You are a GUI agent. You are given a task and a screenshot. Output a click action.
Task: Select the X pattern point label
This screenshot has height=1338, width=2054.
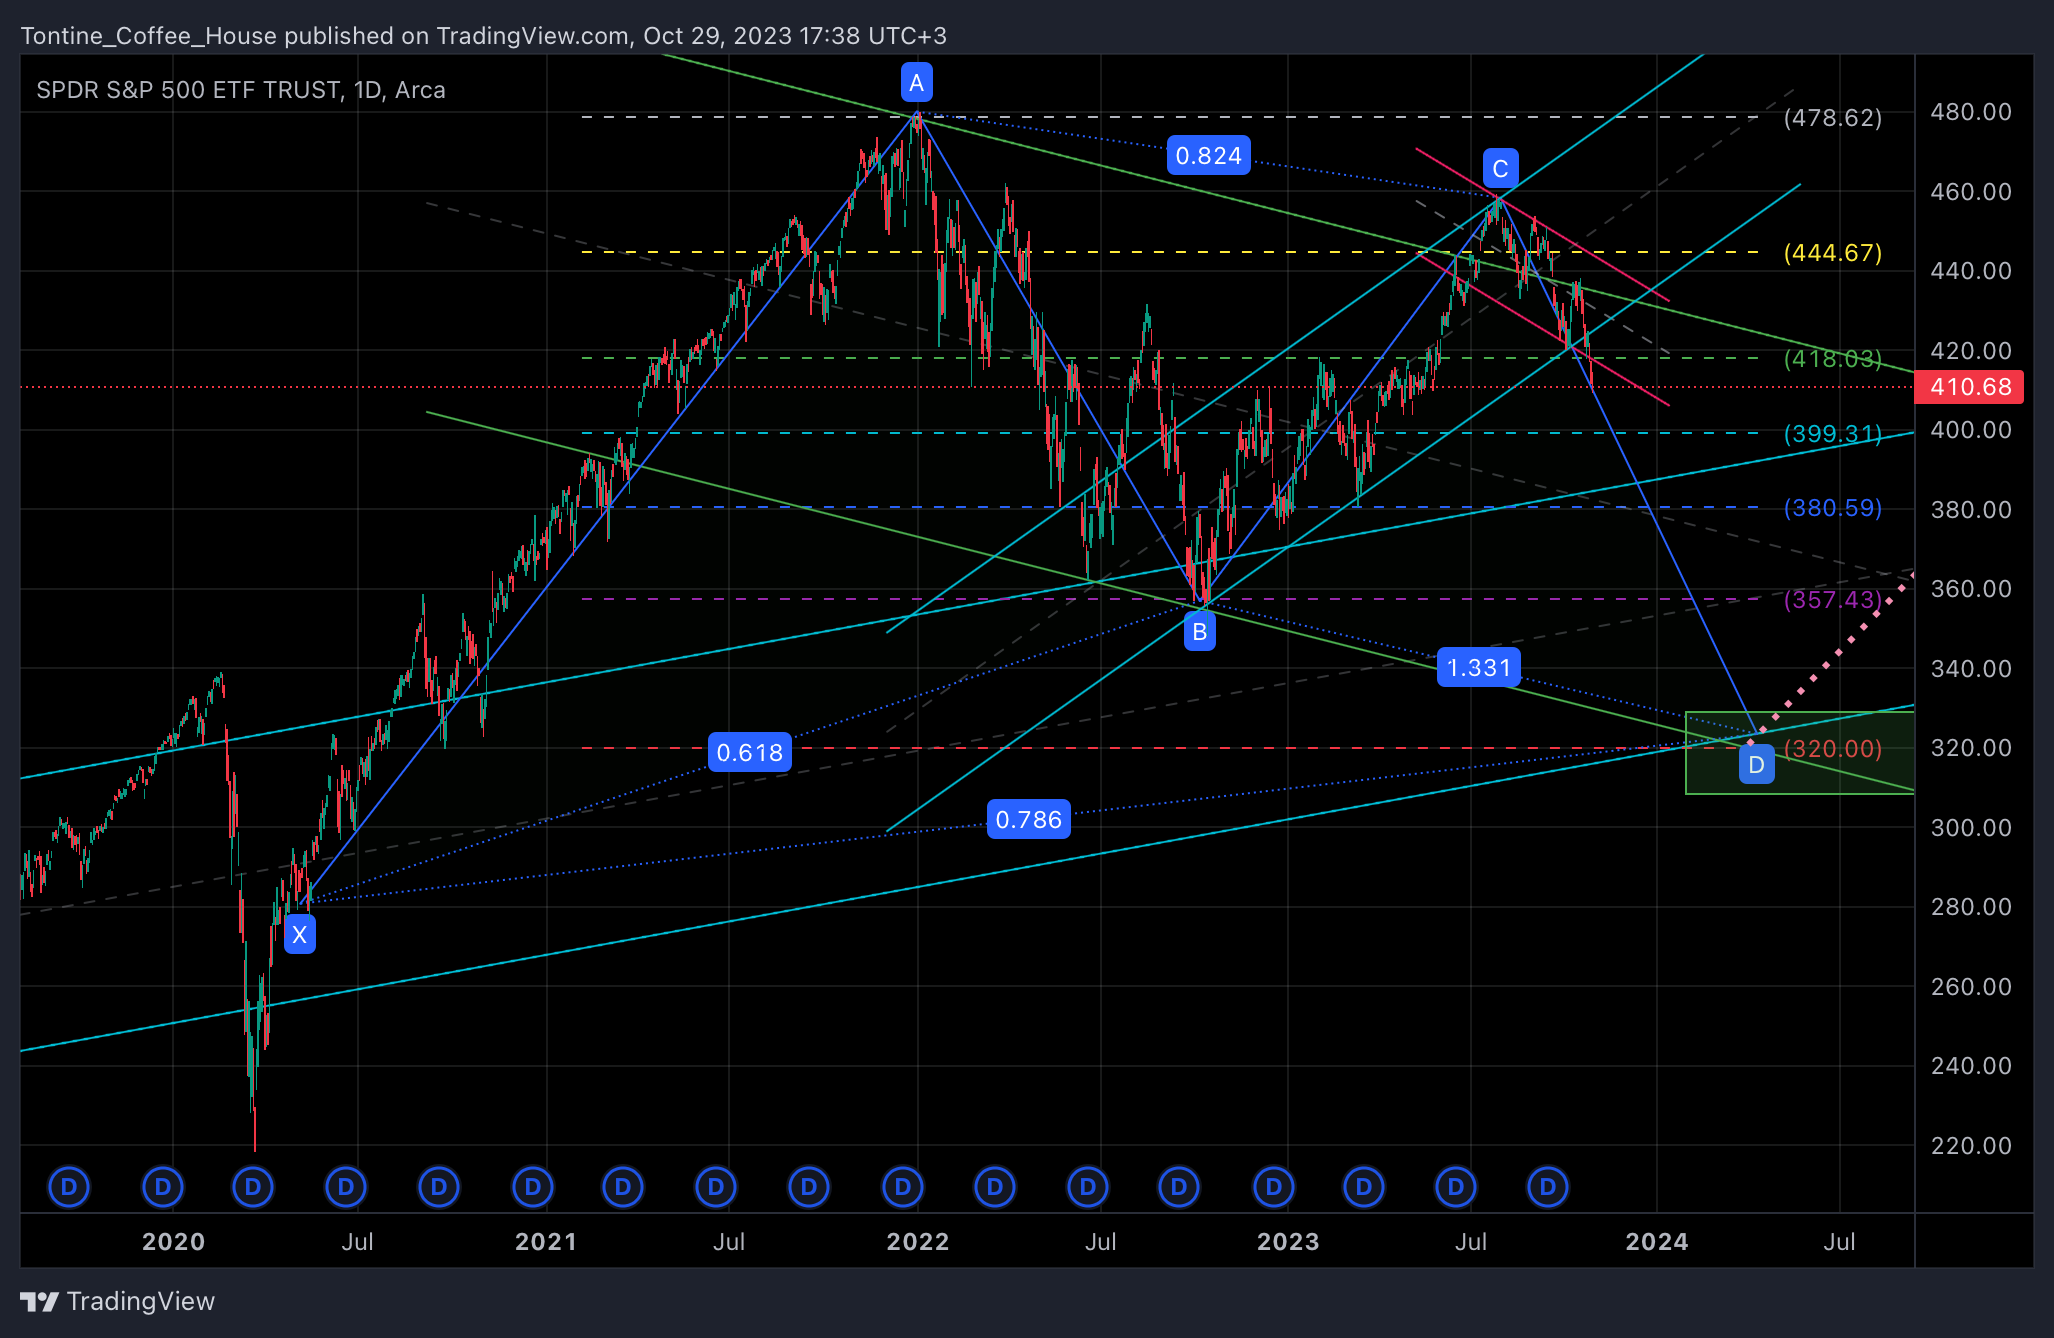(299, 935)
